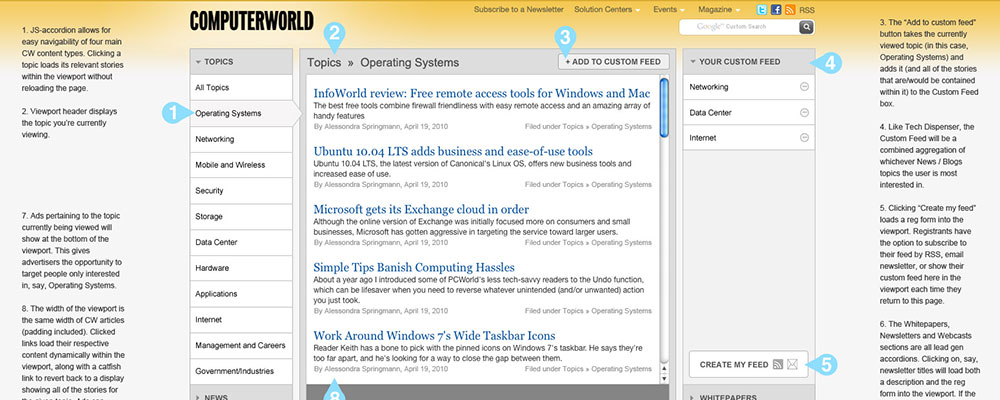Click the blue scrollbar thumb in viewport
The width and height of the screenshot is (1000, 400).
click(x=664, y=107)
